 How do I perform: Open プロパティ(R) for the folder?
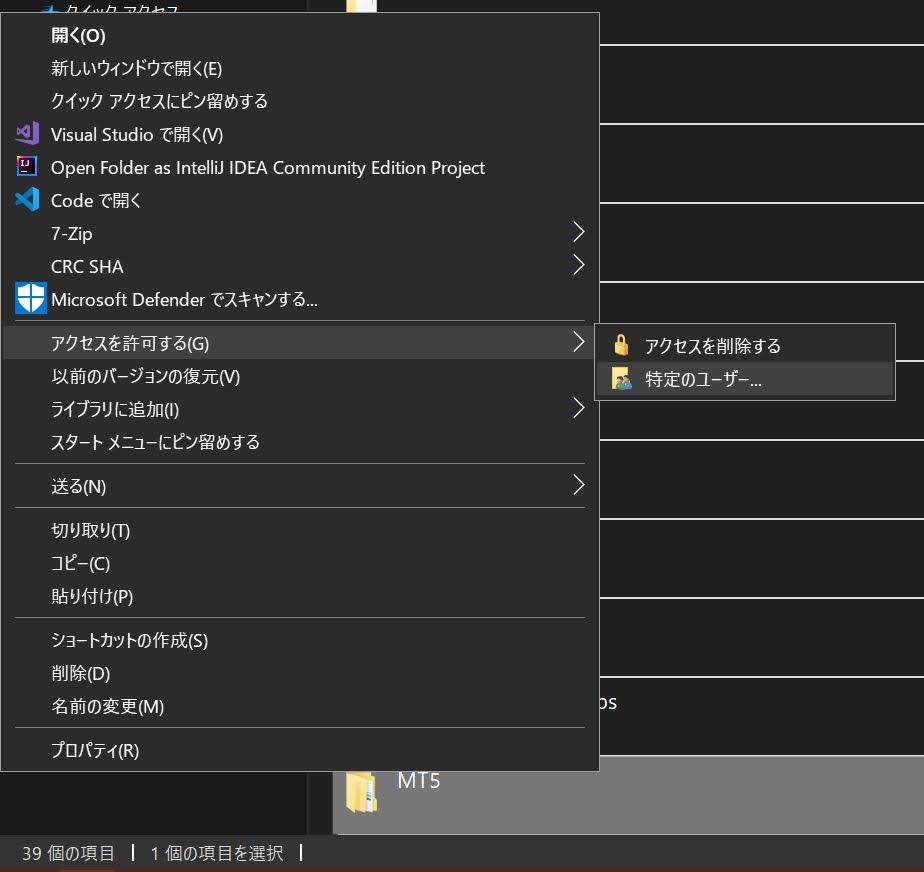95,750
